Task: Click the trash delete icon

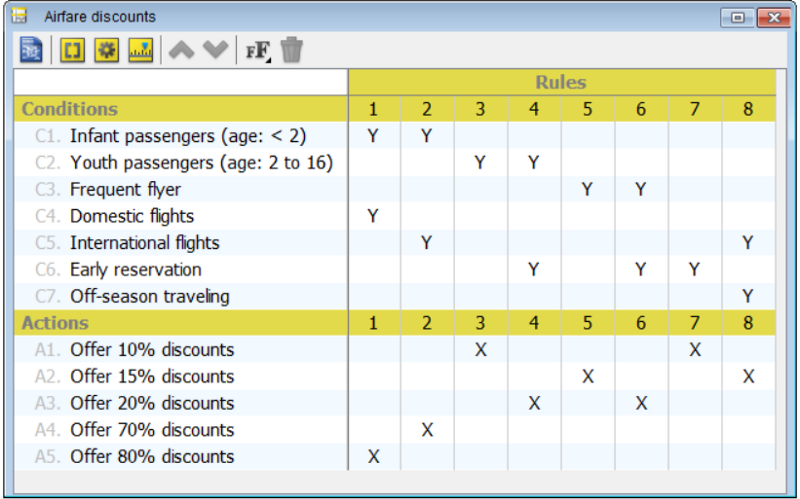Action: pyautogui.click(x=292, y=50)
